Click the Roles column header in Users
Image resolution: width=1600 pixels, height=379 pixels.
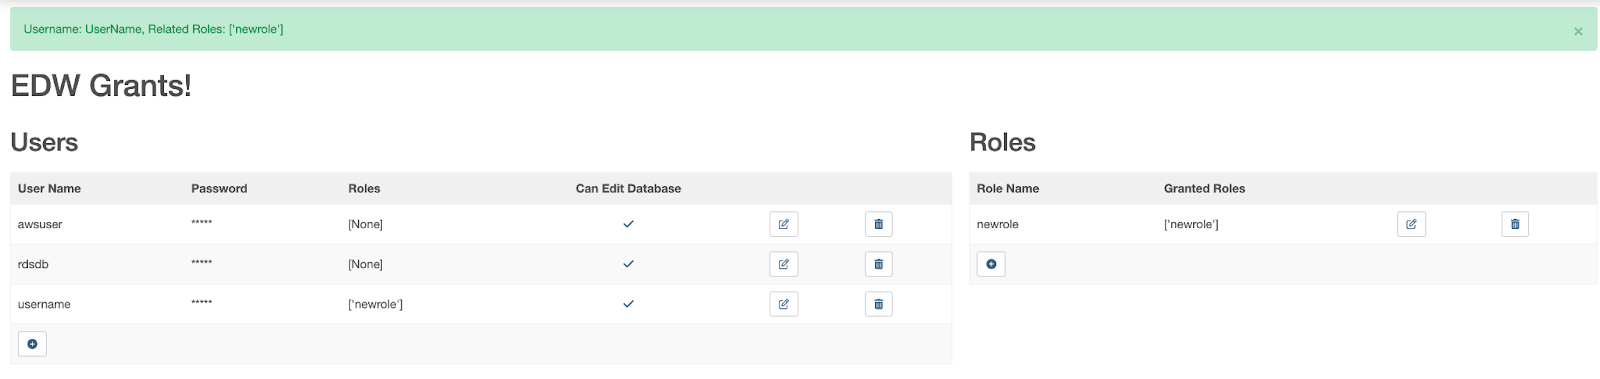pyautogui.click(x=364, y=188)
